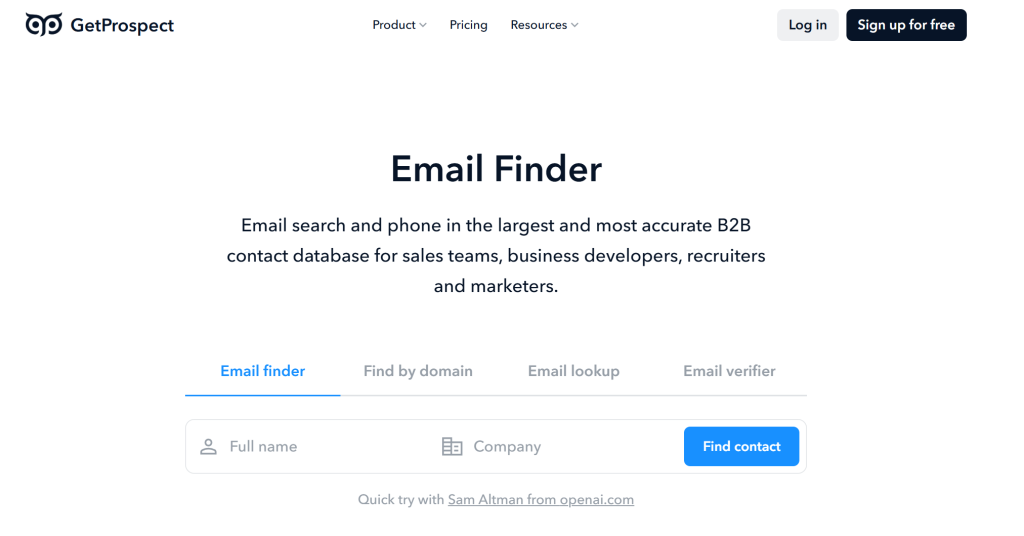Image resolution: width=1024 pixels, height=536 pixels.
Task: Click Sign up for free
Action: (x=905, y=25)
